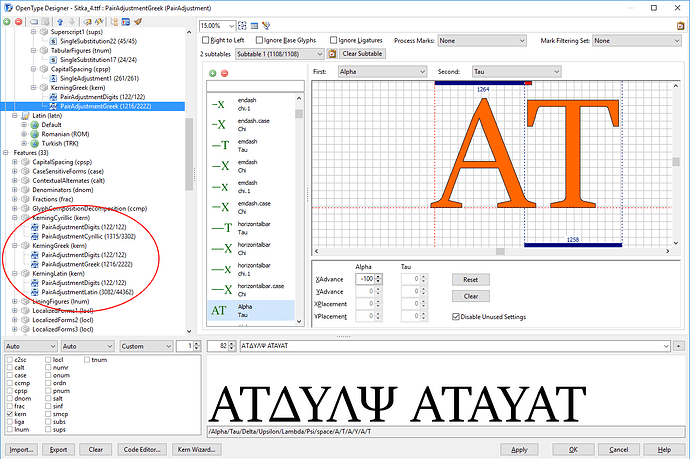Image resolution: width=690 pixels, height=459 pixels.
Task: Click the red remove pair icon
Action: [223, 73]
